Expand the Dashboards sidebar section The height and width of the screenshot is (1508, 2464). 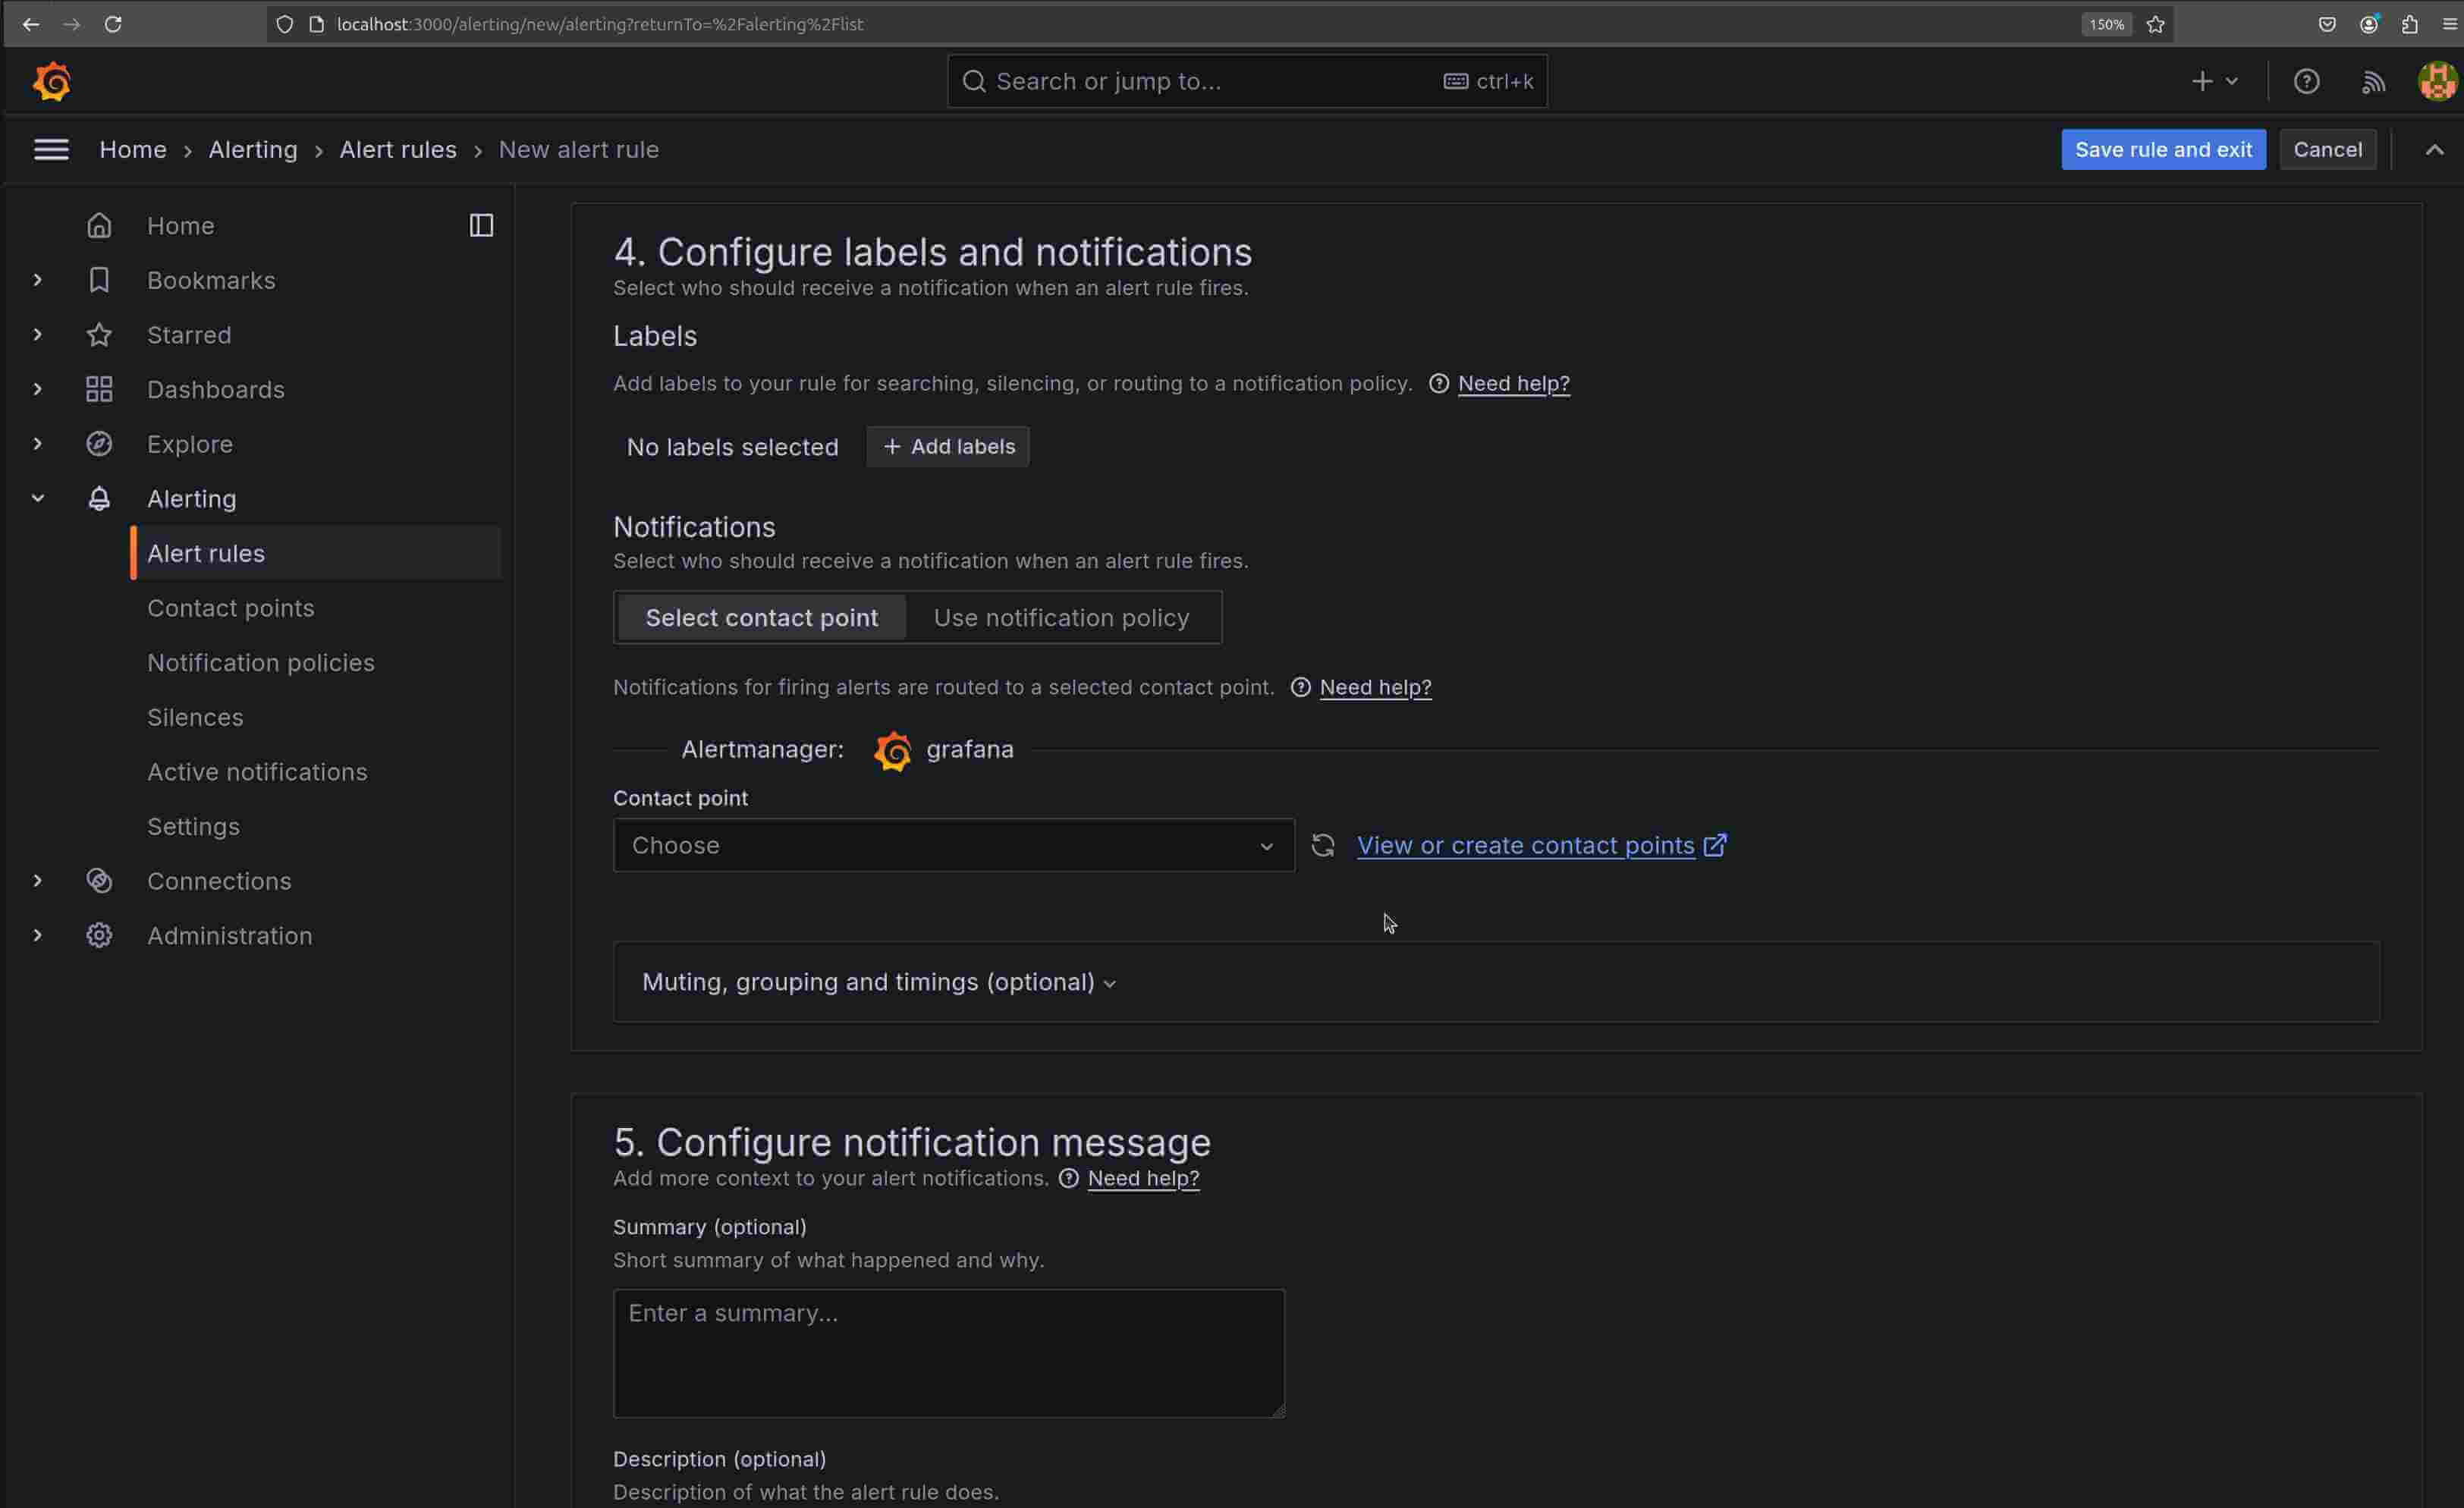click(38, 389)
